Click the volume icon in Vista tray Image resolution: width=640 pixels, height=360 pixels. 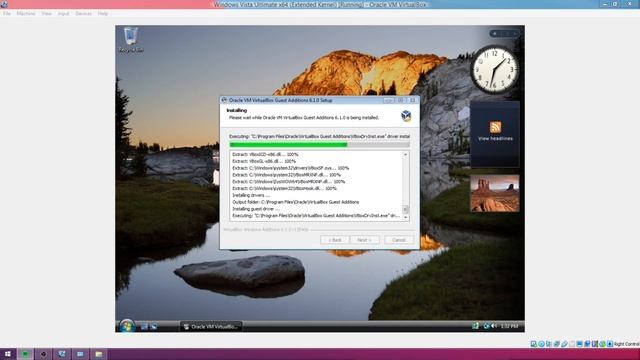pyautogui.click(x=494, y=326)
